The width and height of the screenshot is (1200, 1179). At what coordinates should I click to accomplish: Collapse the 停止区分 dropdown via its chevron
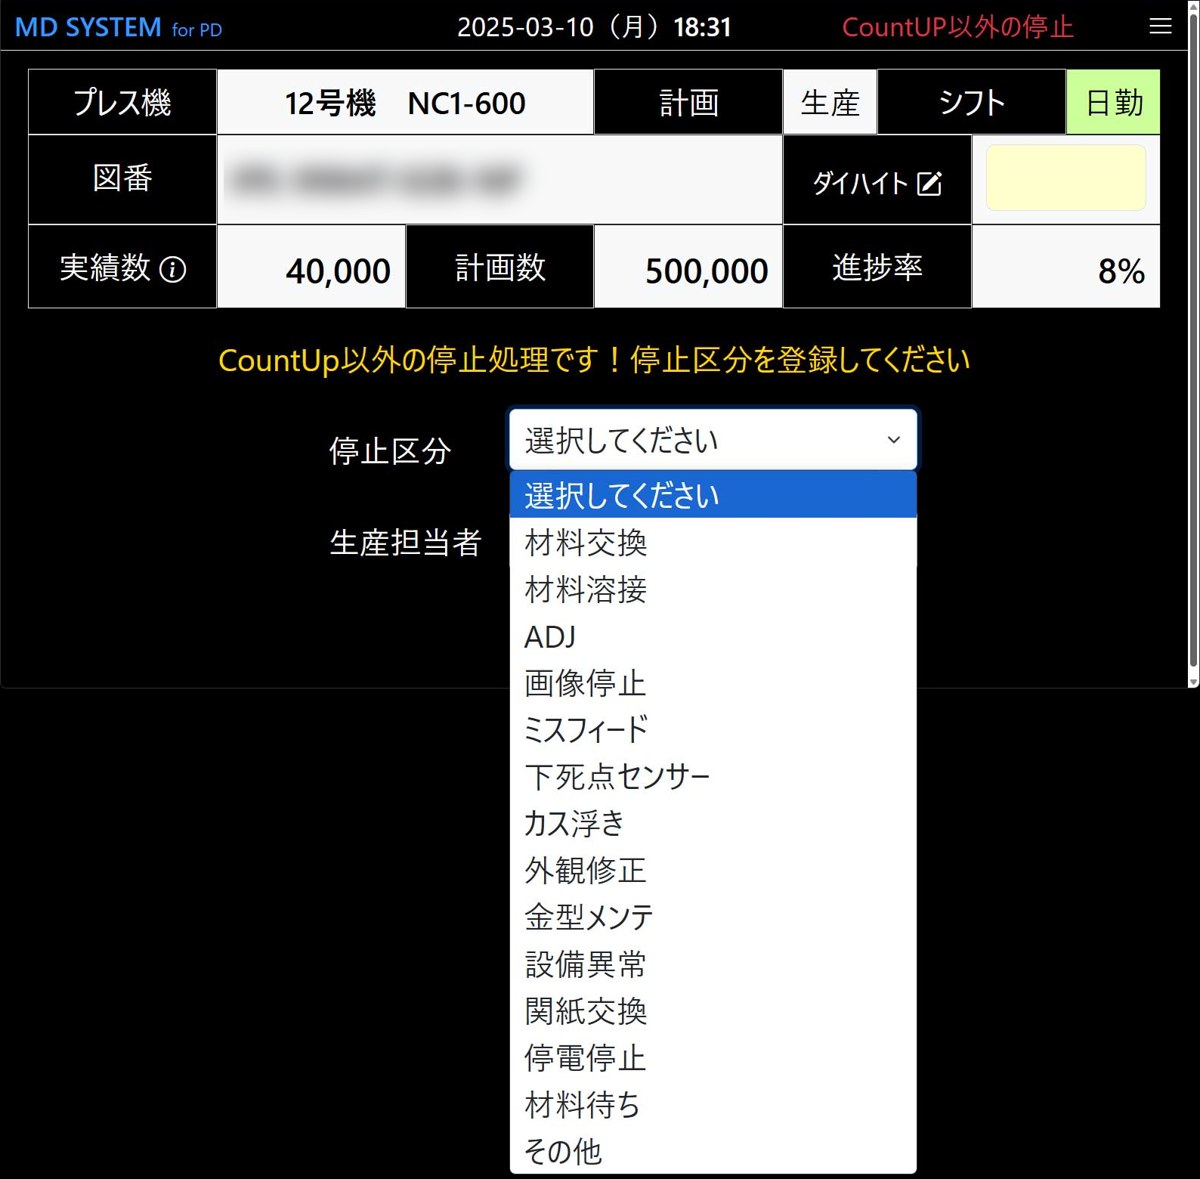pos(894,440)
